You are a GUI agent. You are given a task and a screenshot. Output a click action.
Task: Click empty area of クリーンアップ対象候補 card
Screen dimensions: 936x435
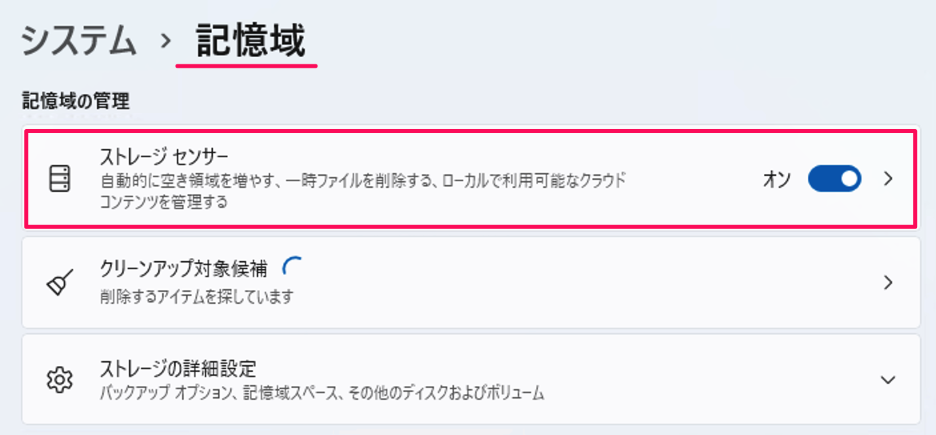click(600, 283)
